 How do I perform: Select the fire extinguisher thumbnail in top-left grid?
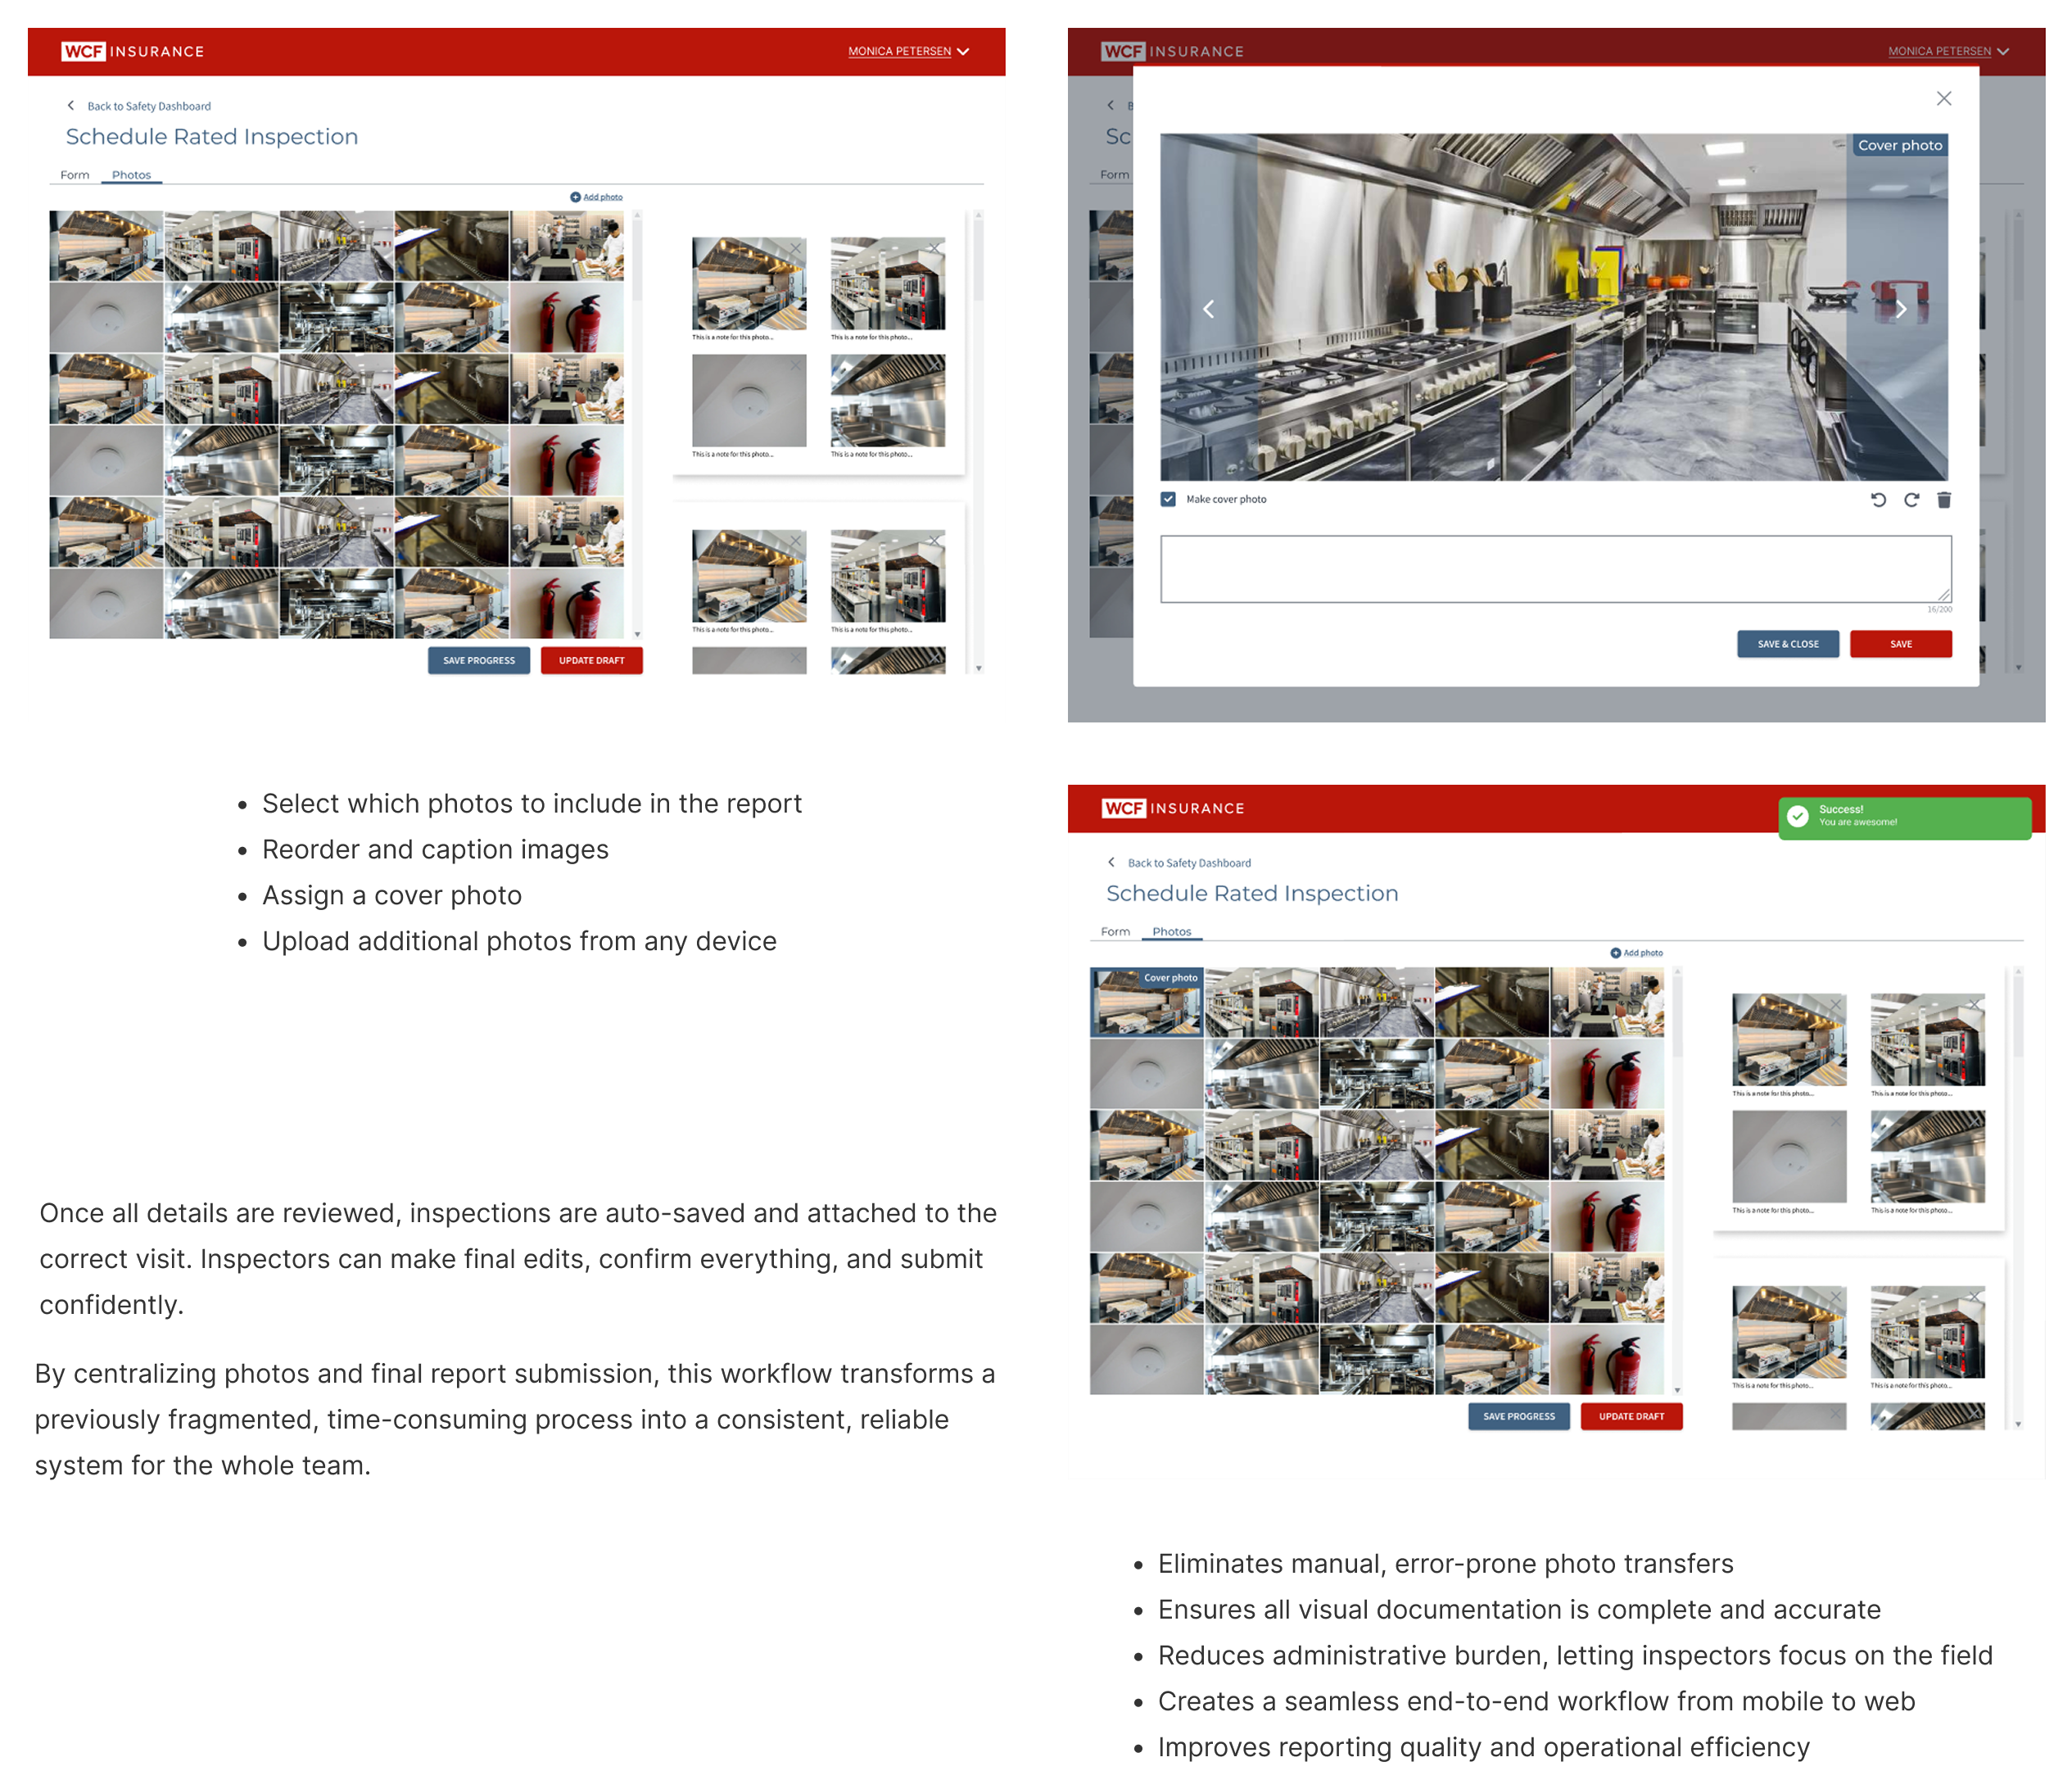click(567, 317)
